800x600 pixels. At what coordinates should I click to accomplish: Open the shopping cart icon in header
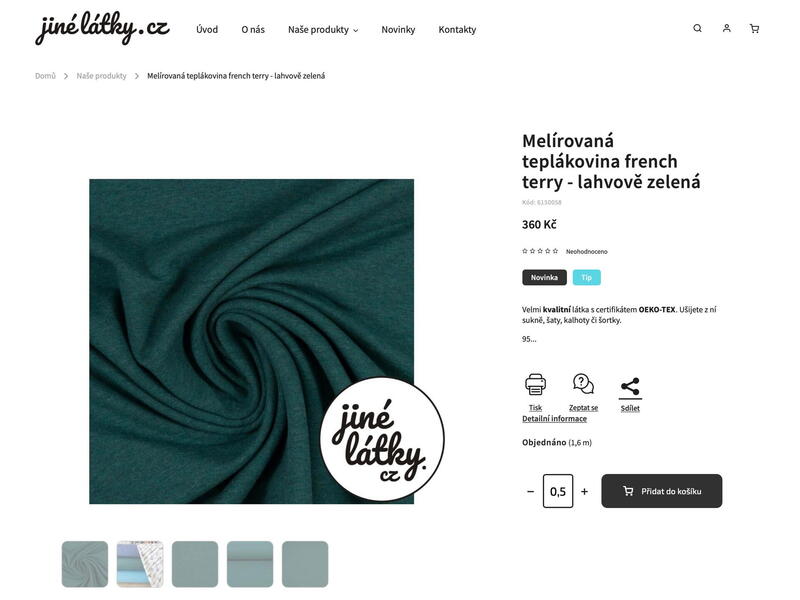[754, 29]
